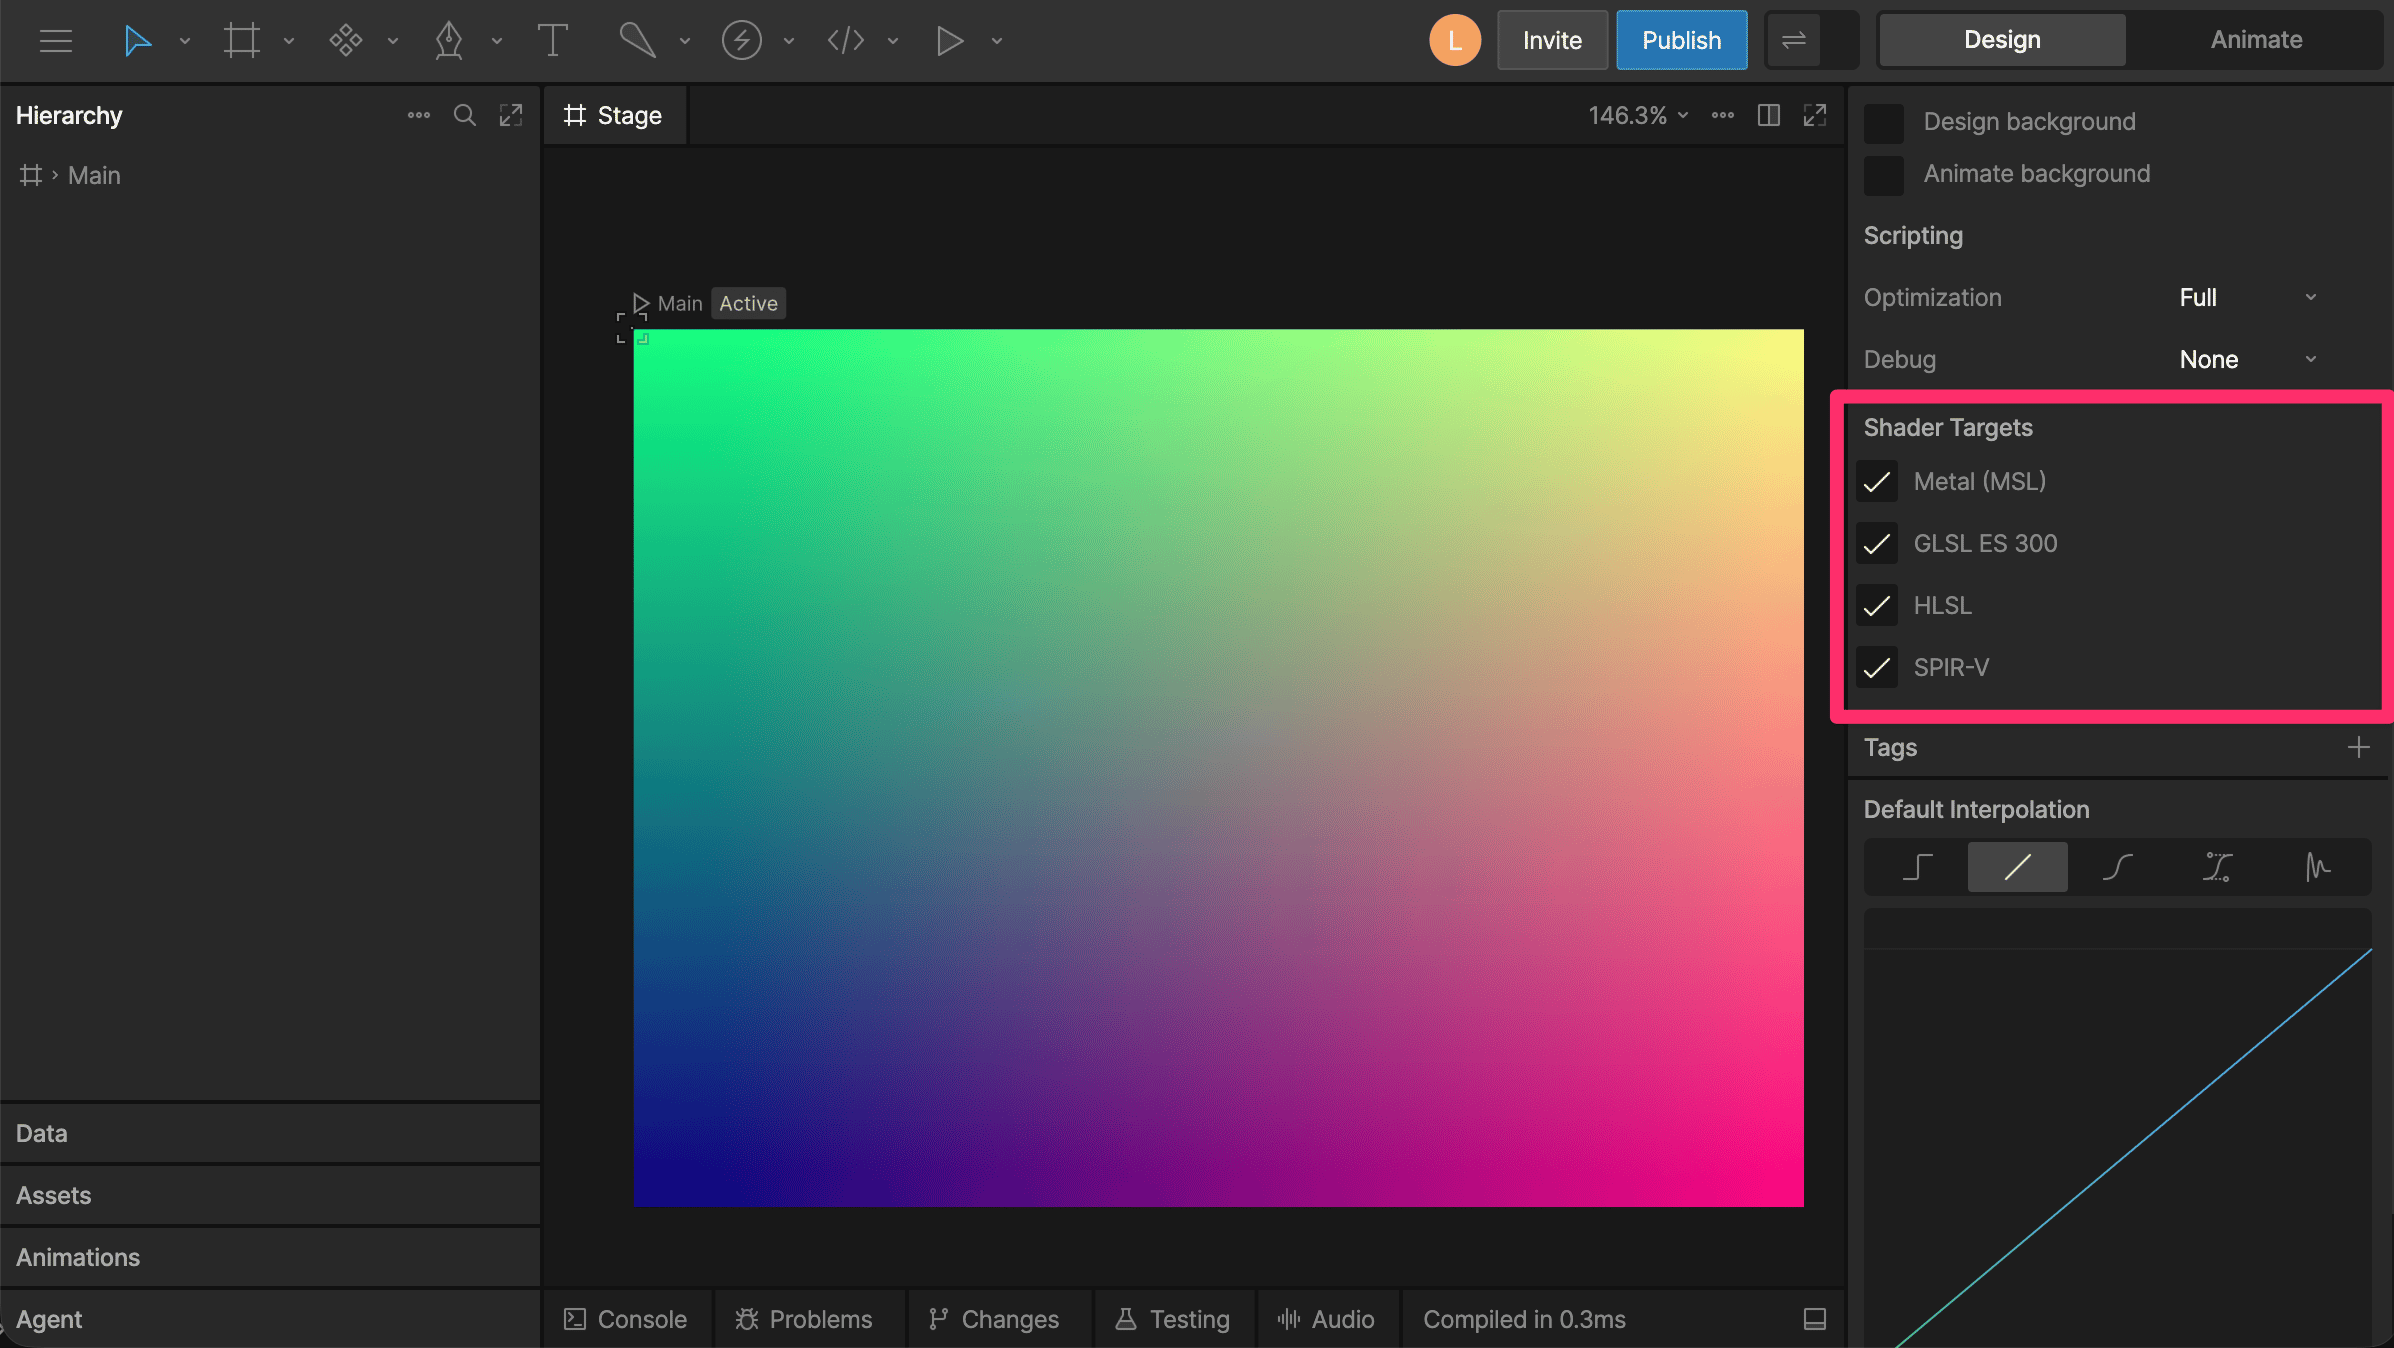This screenshot has width=2394, height=1348.
Task: Switch to Animate mode tab
Action: 2256,40
